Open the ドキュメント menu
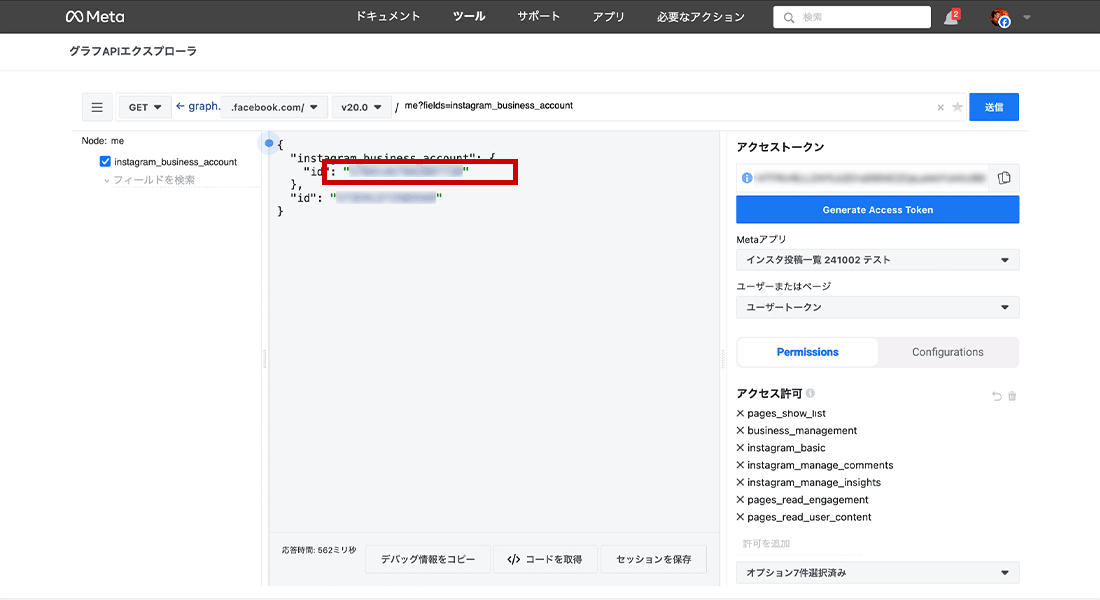The width and height of the screenshot is (1100, 600). coord(388,16)
